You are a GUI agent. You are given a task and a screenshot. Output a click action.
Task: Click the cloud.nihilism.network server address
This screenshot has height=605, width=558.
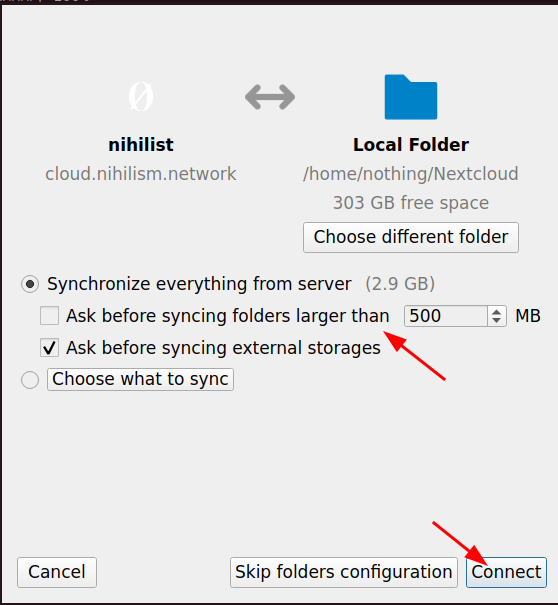(141, 174)
